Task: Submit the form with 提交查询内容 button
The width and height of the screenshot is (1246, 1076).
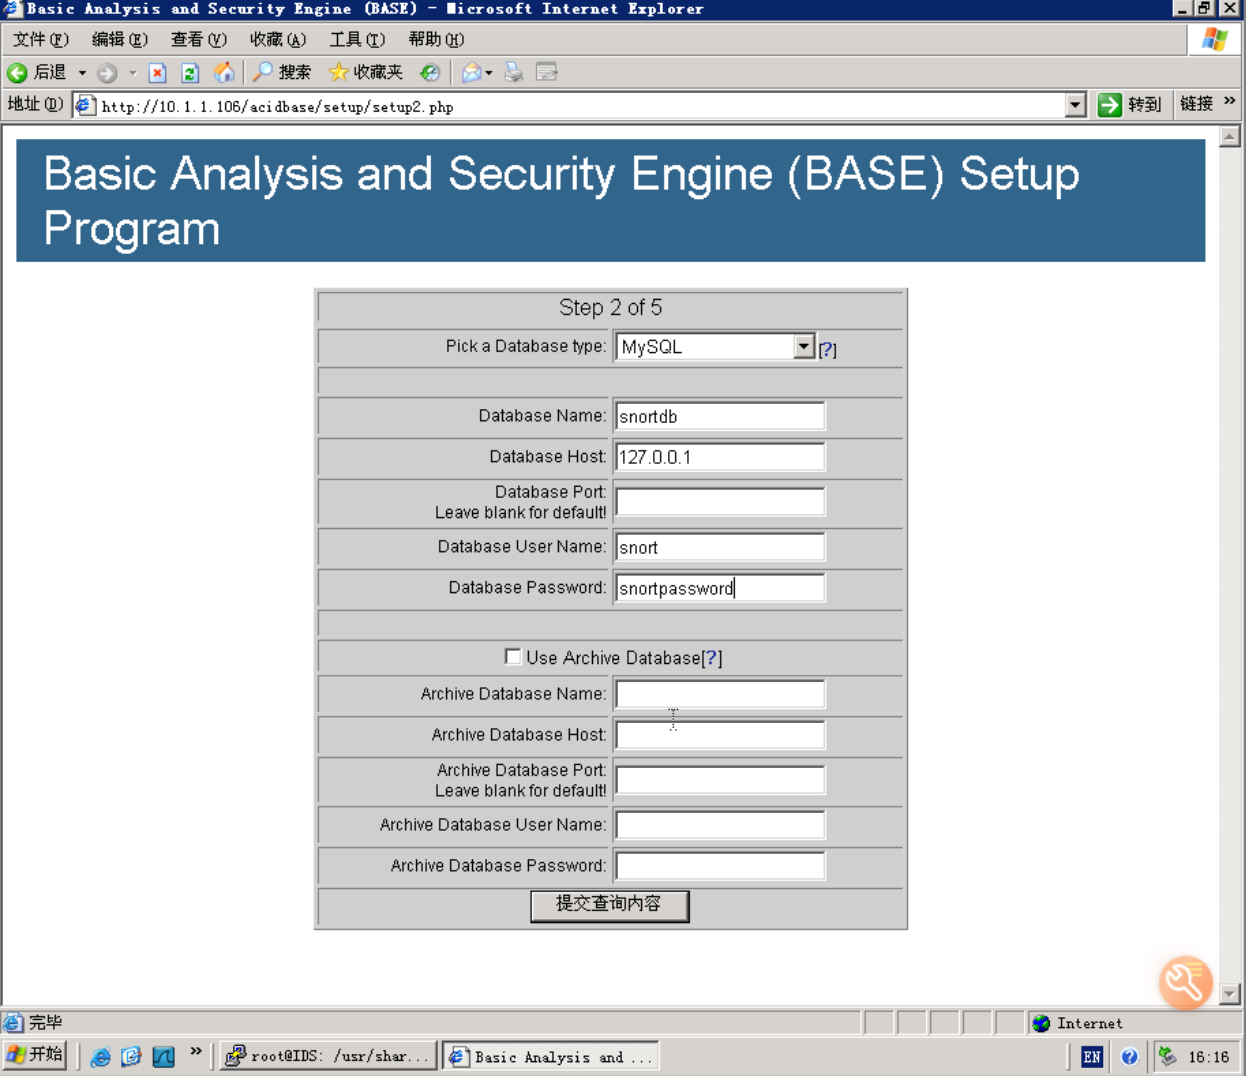Action: (x=610, y=905)
